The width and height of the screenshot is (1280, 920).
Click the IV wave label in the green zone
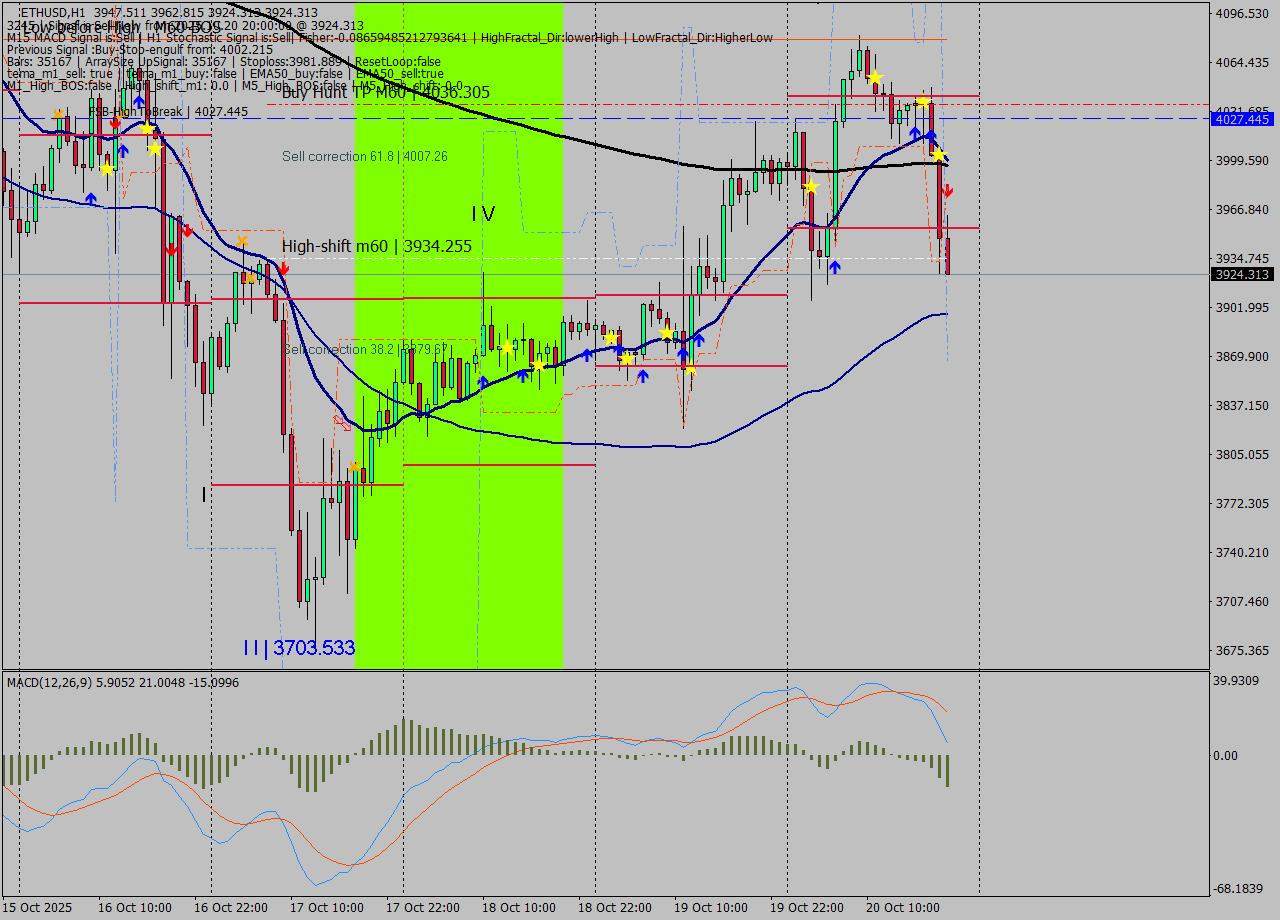[x=483, y=214]
